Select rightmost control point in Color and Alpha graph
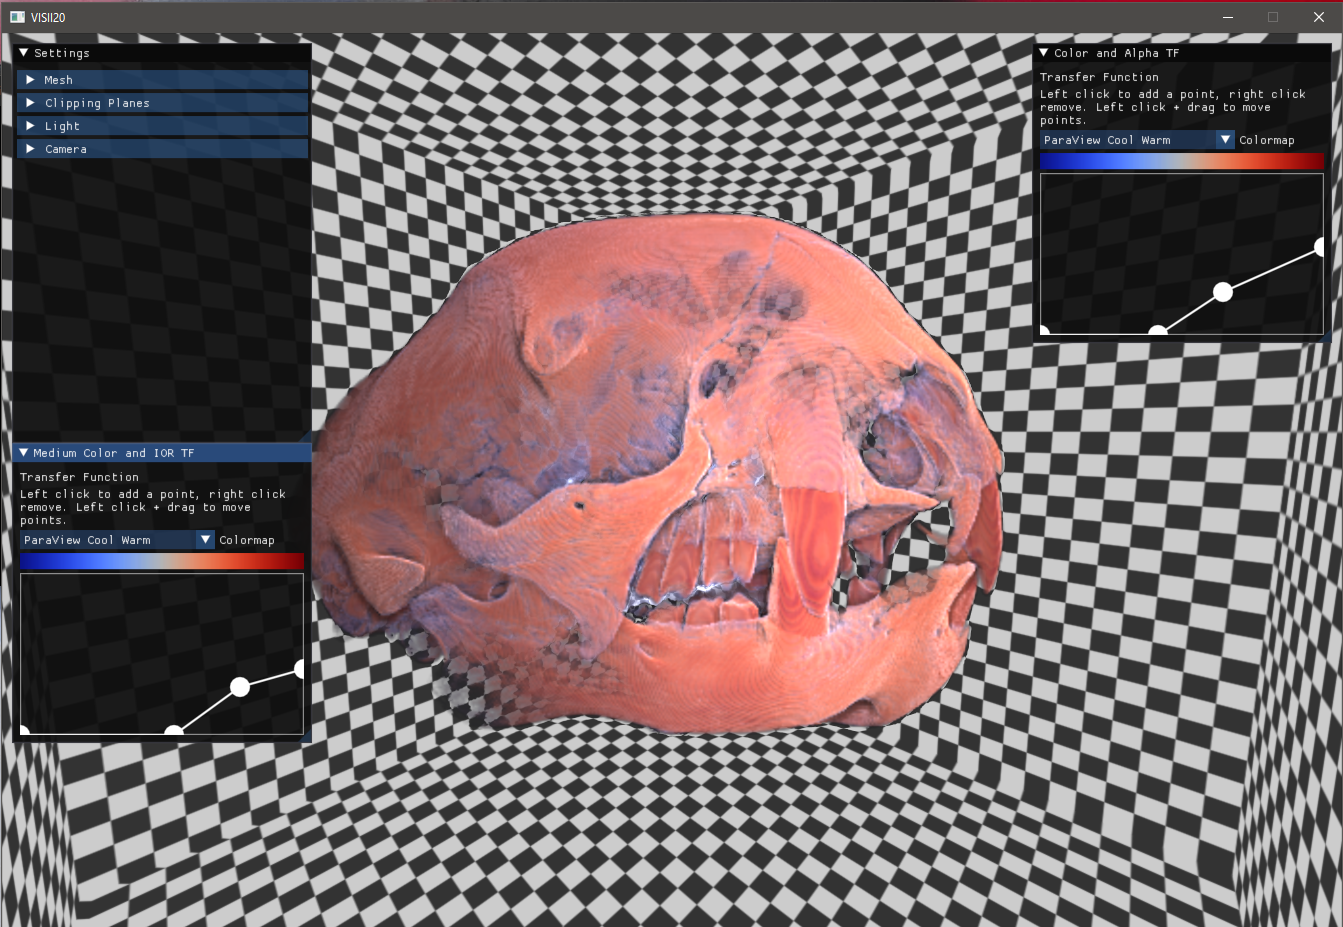This screenshot has height=927, width=1343. pyautogui.click(x=1320, y=247)
